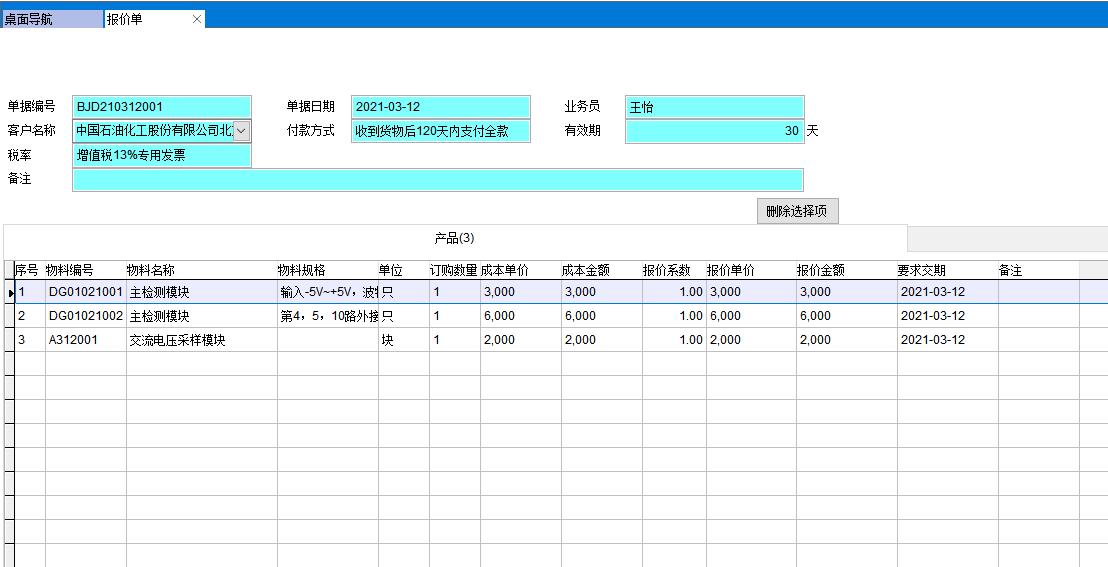Select the 产品(3) section tab
Image resolution: width=1108 pixels, height=567 pixels.
point(454,238)
